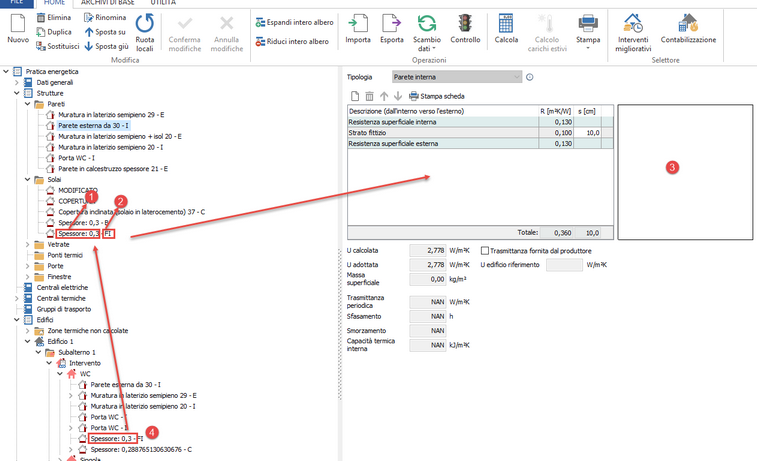Image resolution: width=757 pixels, height=461 pixels.
Task: Select Spessore: 0,3 - FI under Solai
Action: click(x=84, y=234)
